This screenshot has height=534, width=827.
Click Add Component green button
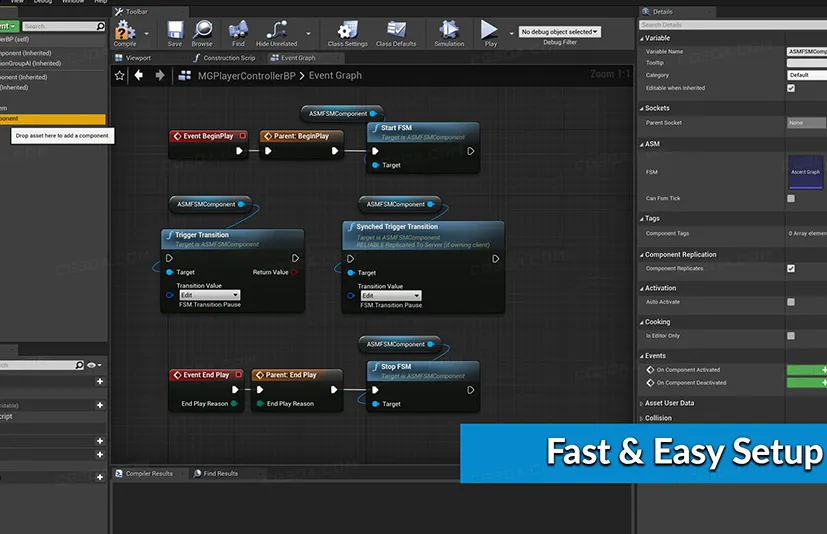9,26
